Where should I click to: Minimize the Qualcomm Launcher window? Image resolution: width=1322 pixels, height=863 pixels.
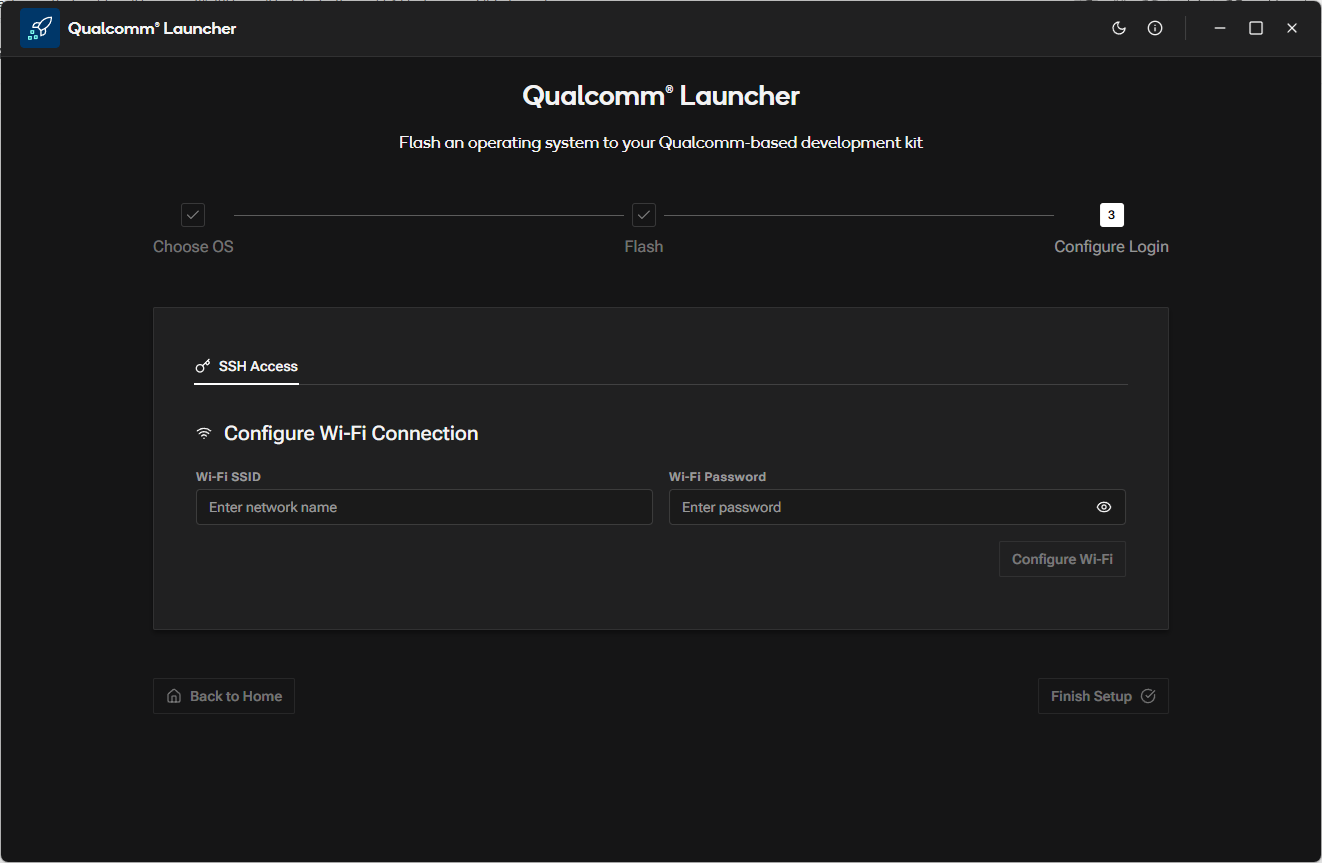pyautogui.click(x=1220, y=28)
